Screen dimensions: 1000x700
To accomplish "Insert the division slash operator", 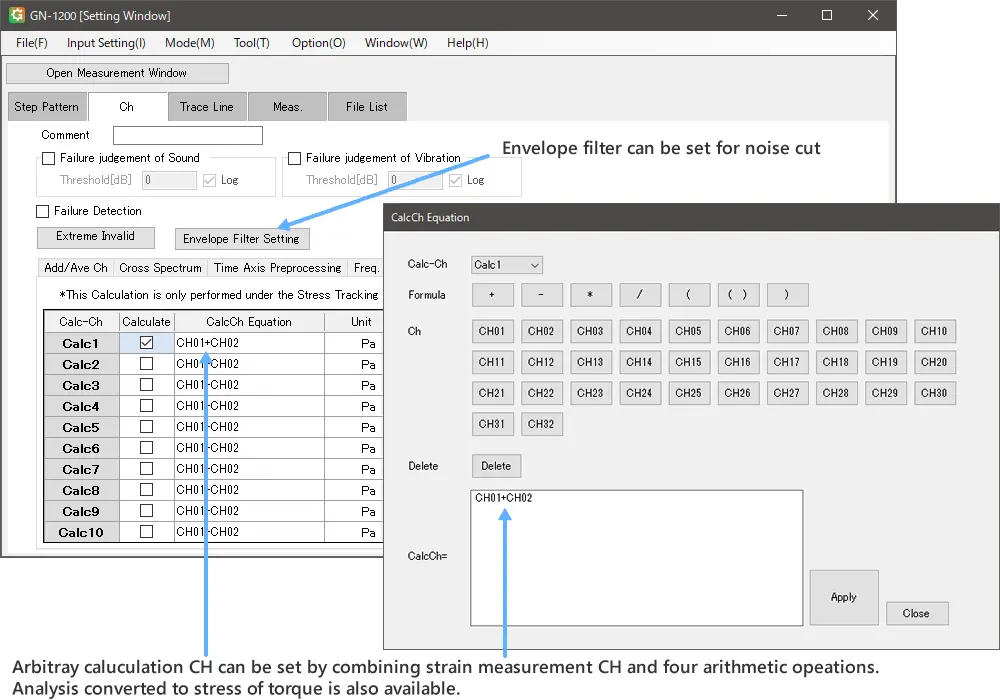I will pyautogui.click(x=640, y=295).
